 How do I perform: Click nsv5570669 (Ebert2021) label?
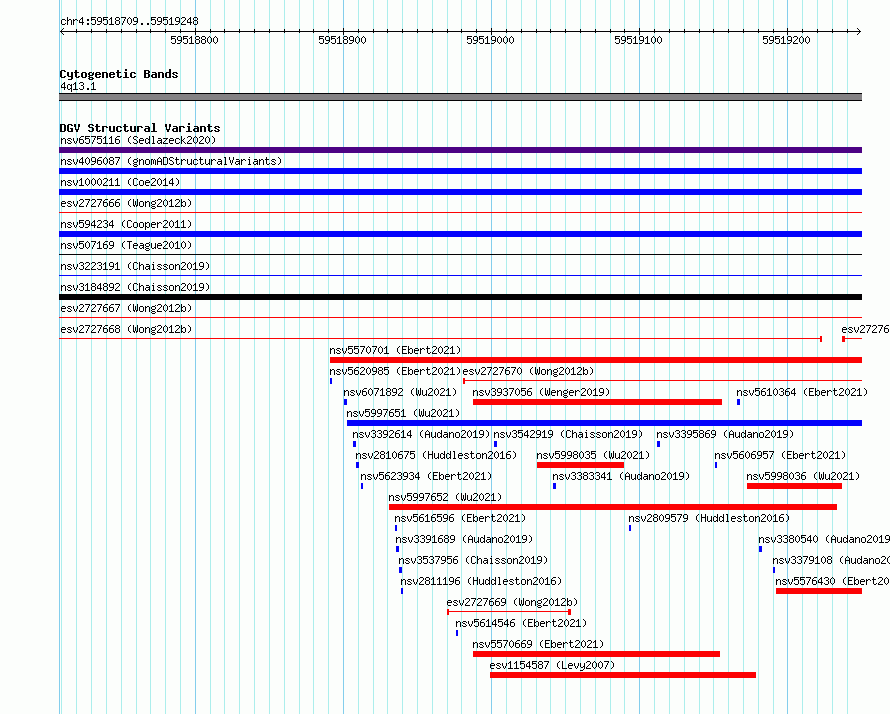[538, 644]
